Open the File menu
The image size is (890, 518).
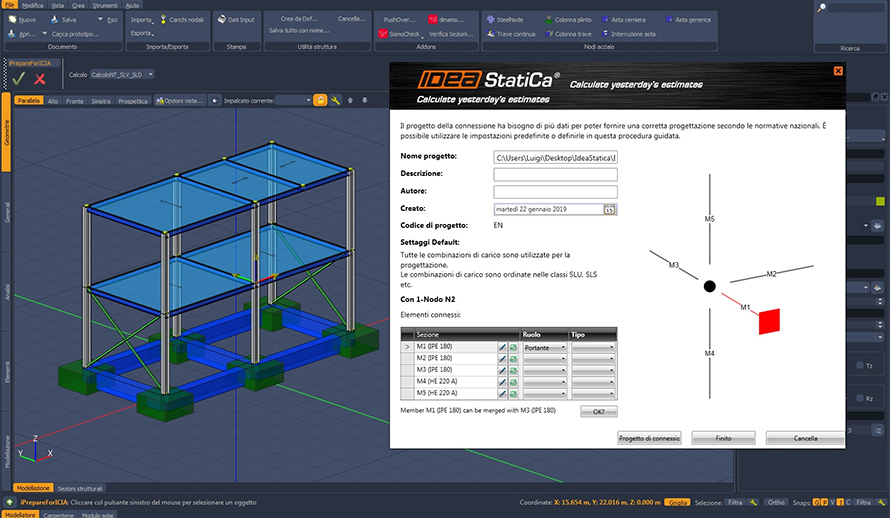9,5
